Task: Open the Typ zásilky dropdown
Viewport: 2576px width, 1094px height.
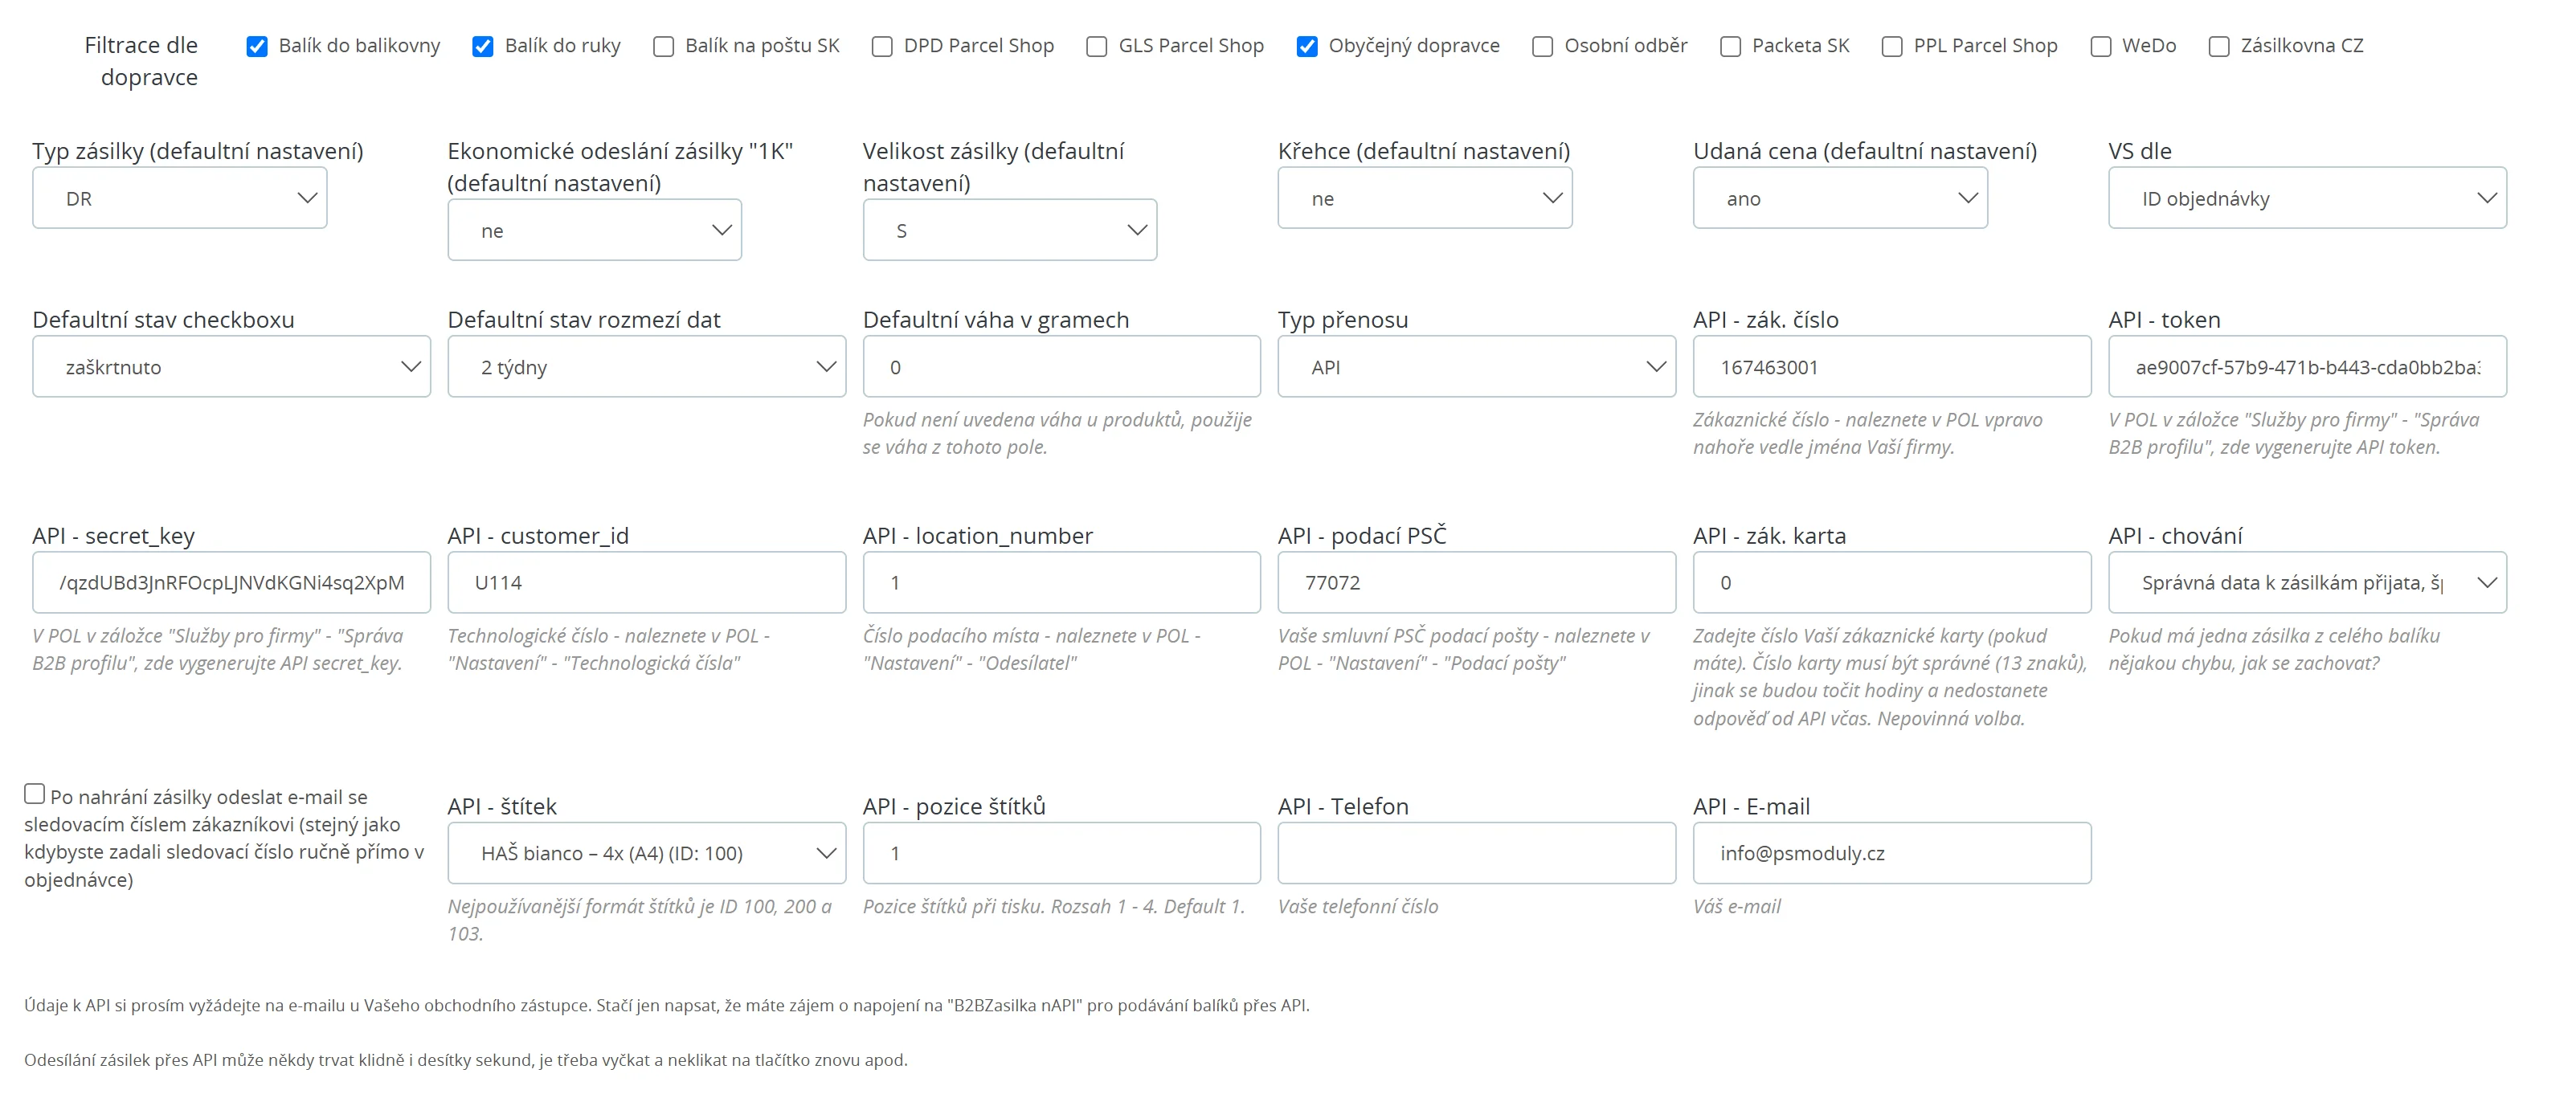Action: click(x=180, y=198)
